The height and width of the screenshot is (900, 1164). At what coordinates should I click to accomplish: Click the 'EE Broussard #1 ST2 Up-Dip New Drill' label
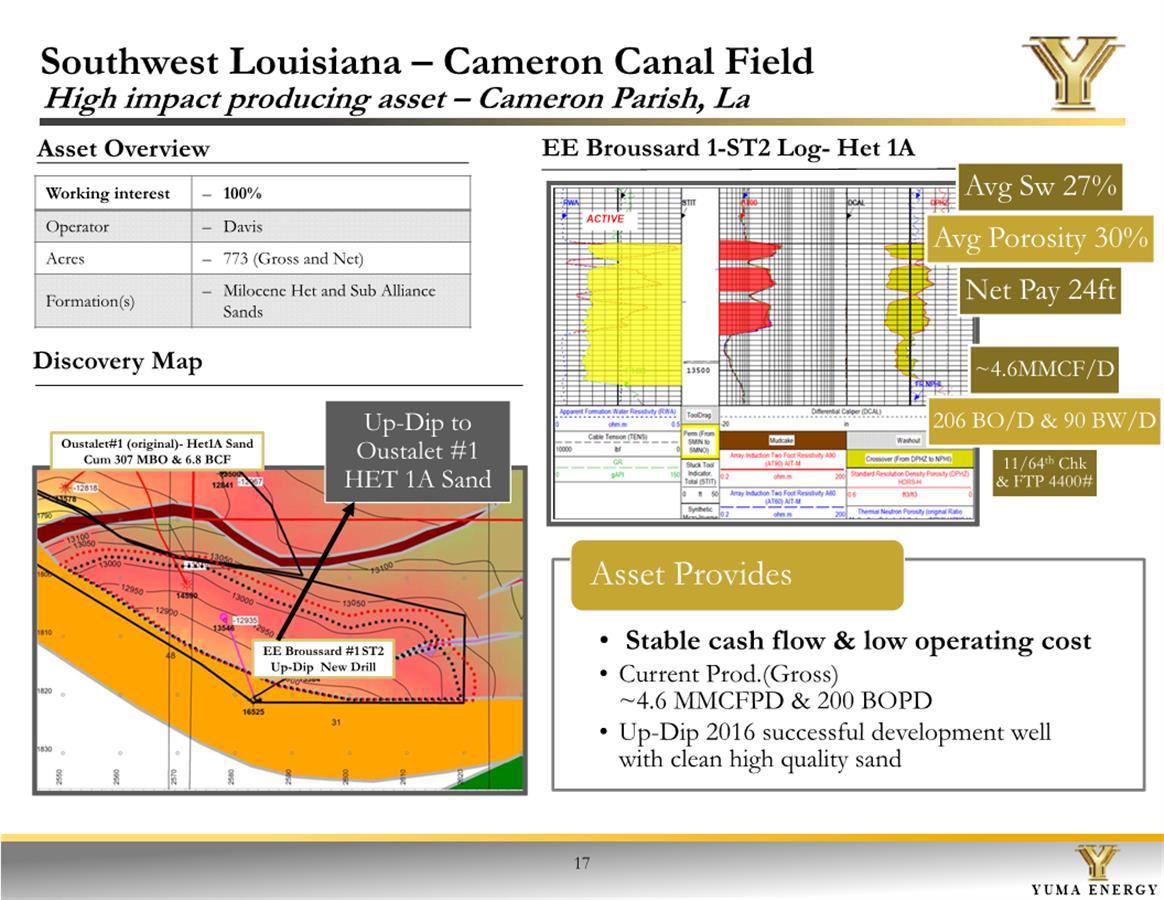click(x=323, y=659)
